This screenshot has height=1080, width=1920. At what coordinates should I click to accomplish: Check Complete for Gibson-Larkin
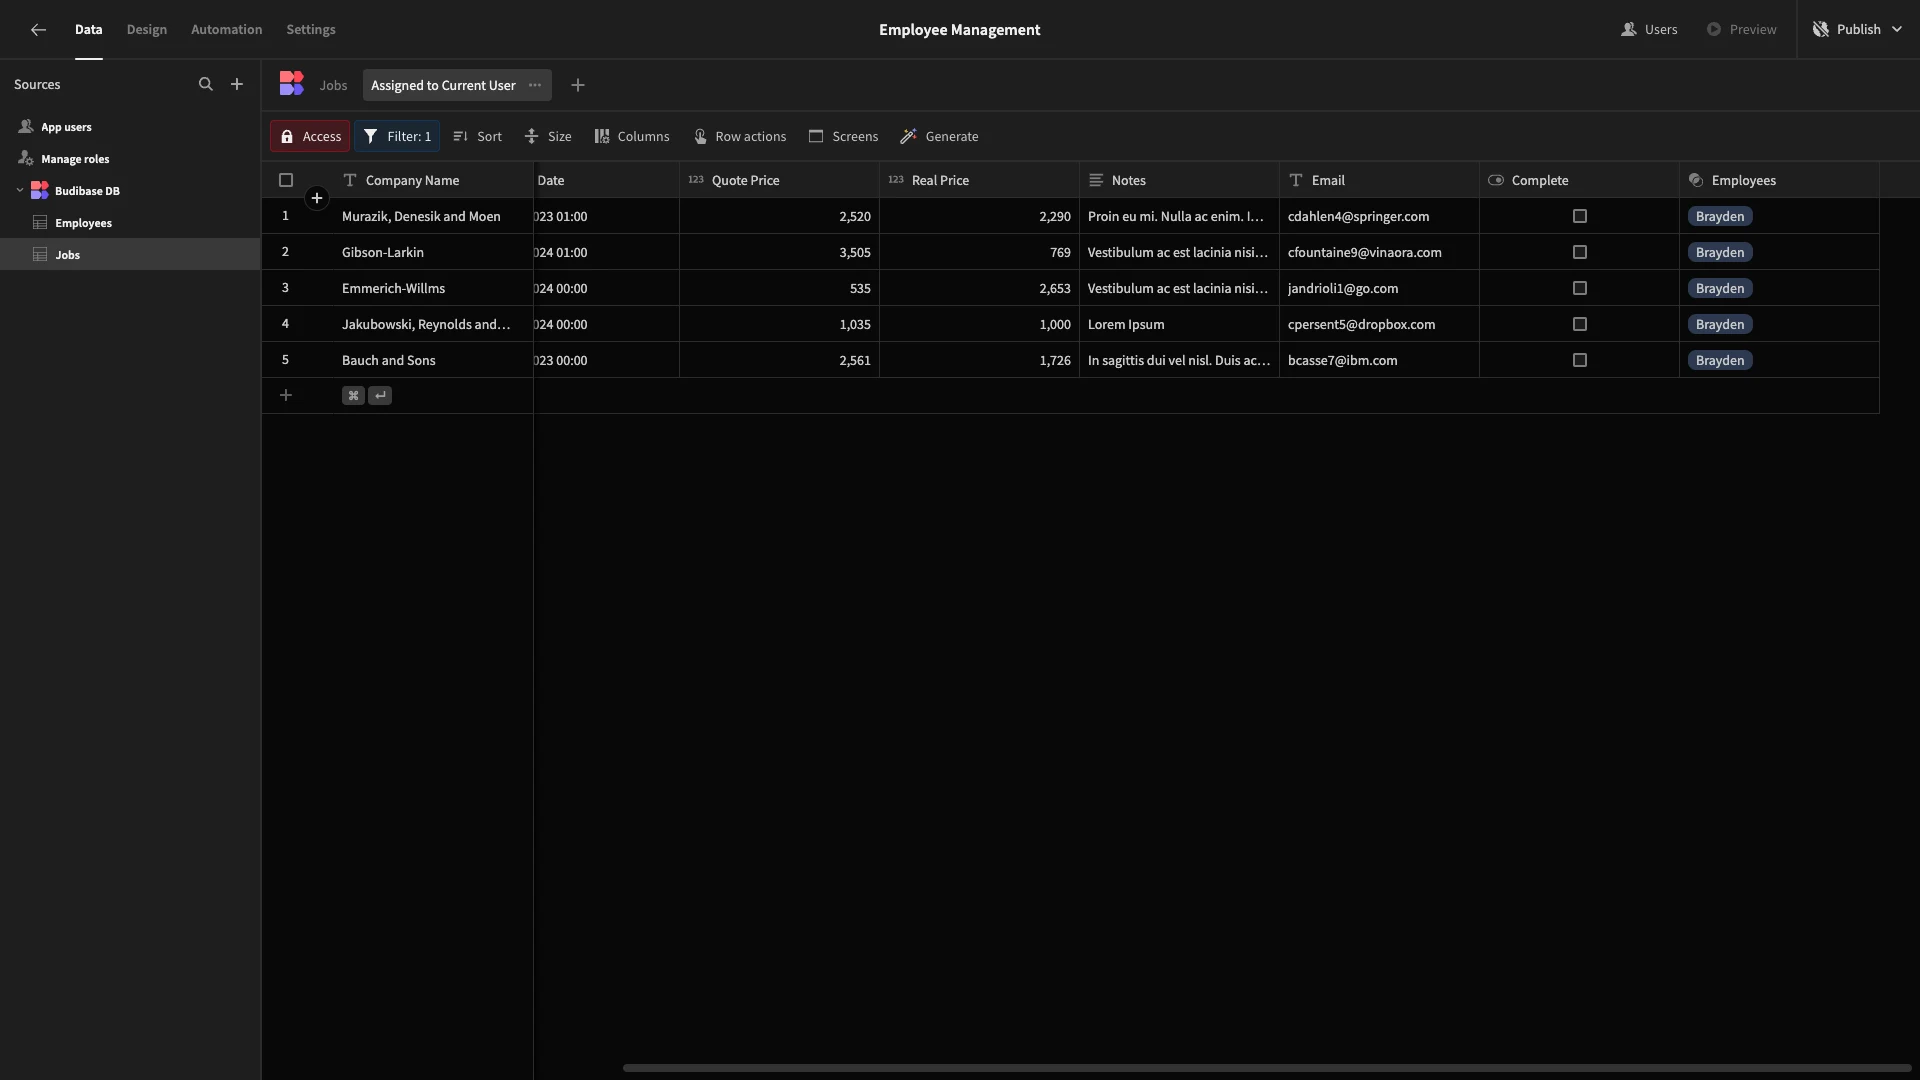click(1580, 252)
